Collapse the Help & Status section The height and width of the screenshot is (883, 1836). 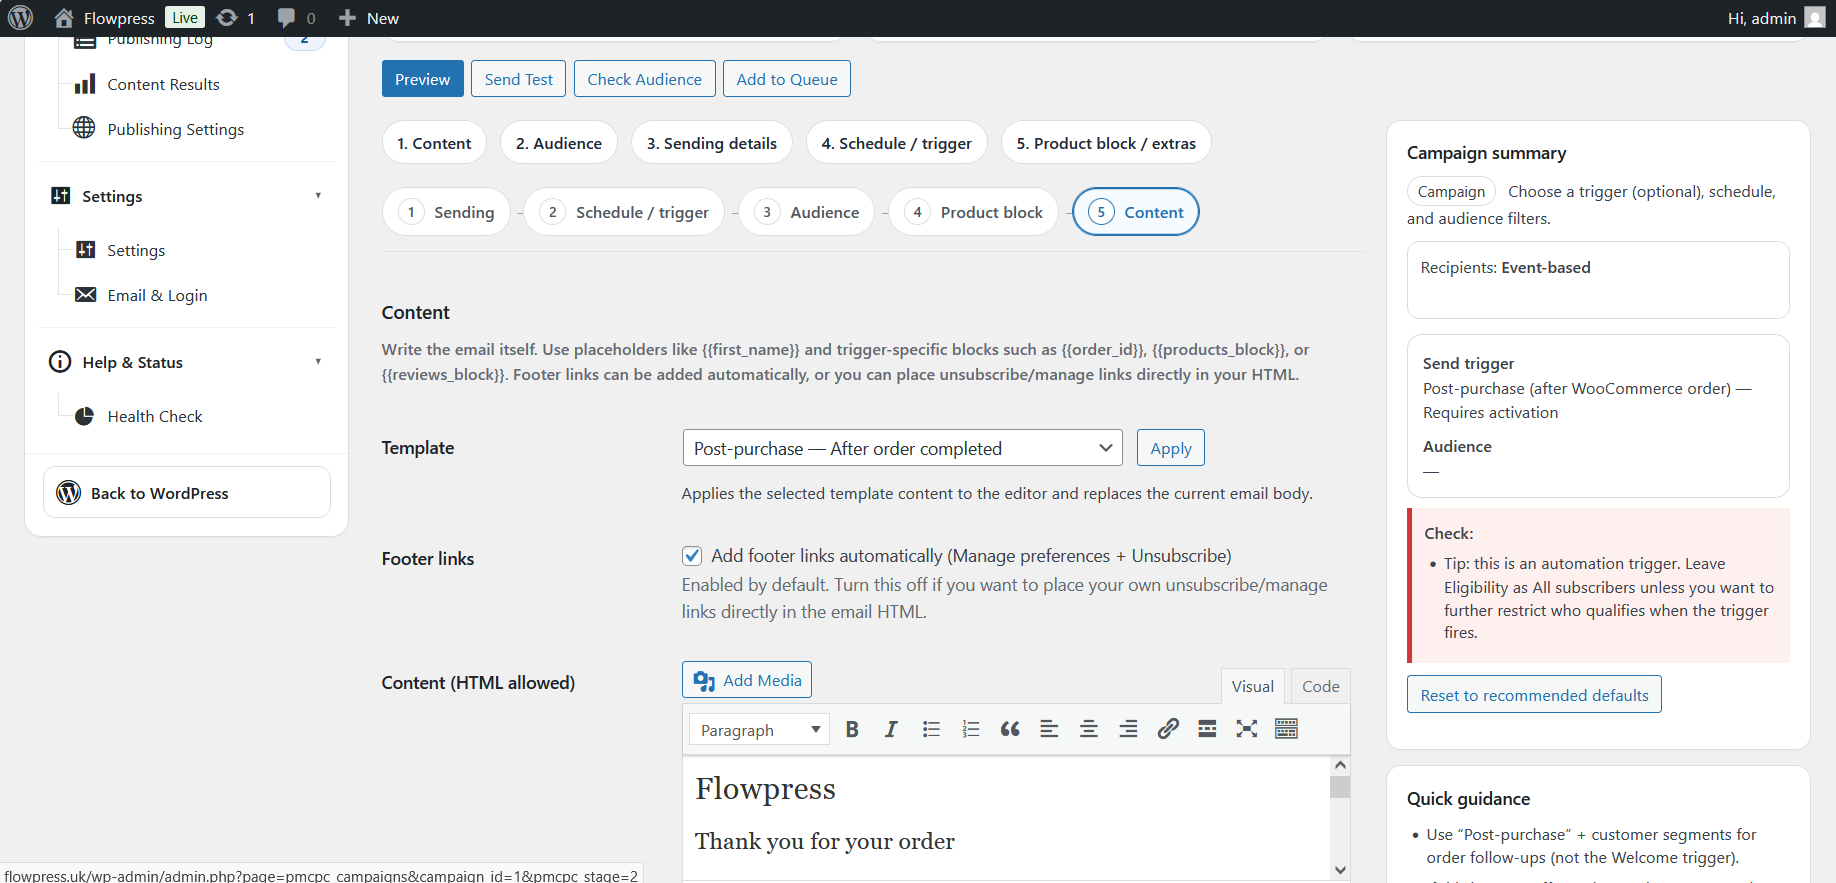point(318,362)
